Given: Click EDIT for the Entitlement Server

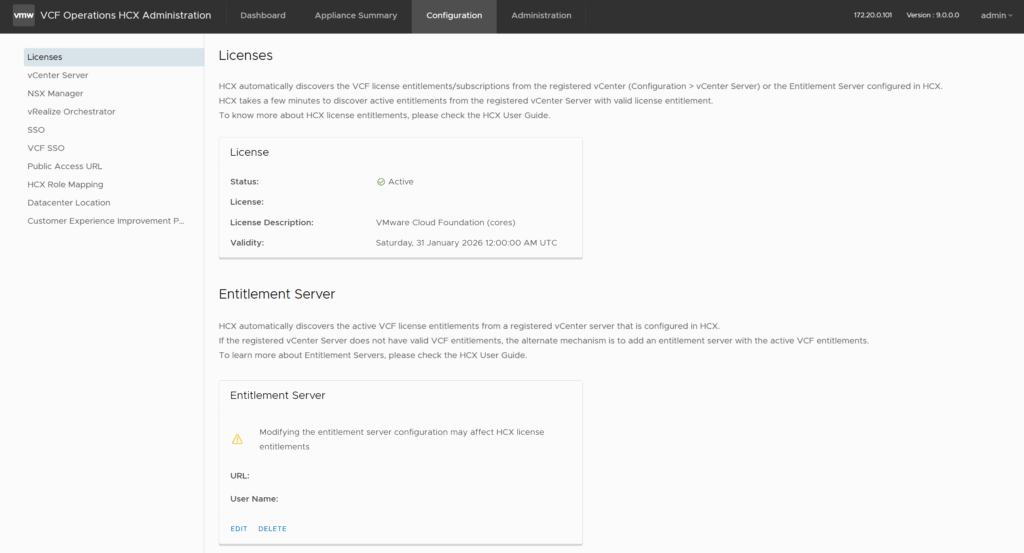Looking at the screenshot, I should click(x=239, y=529).
